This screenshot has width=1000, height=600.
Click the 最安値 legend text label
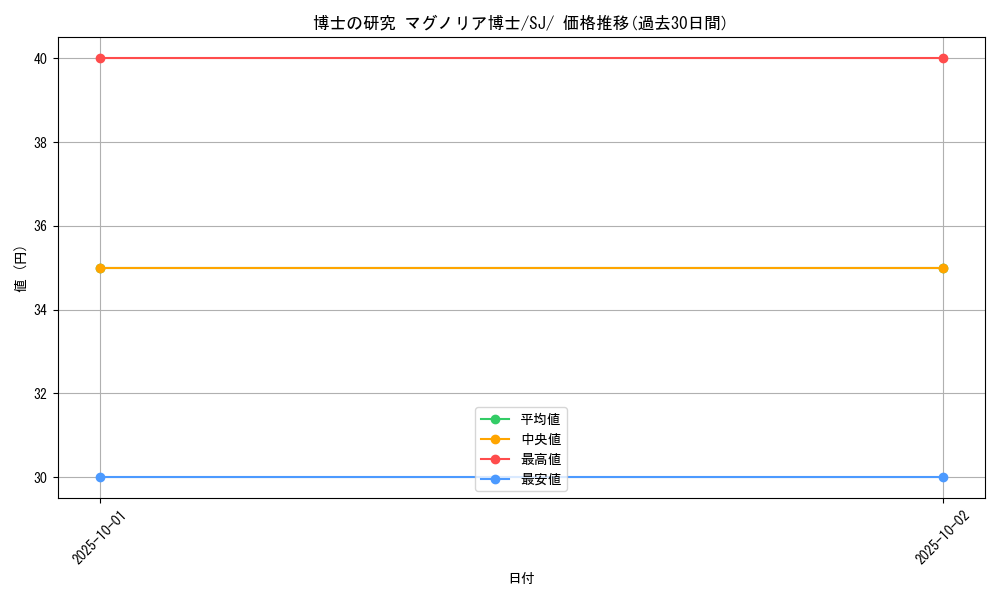(541, 479)
